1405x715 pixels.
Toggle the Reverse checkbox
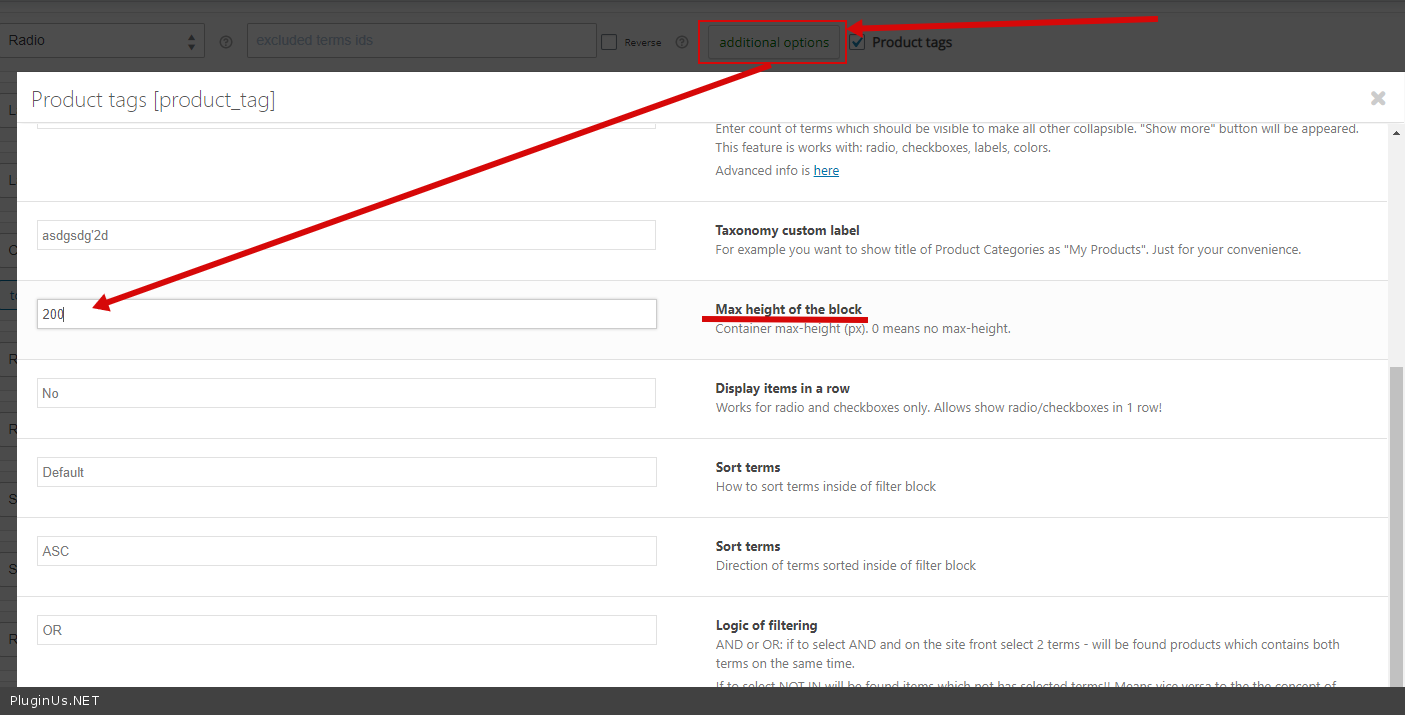point(609,42)
